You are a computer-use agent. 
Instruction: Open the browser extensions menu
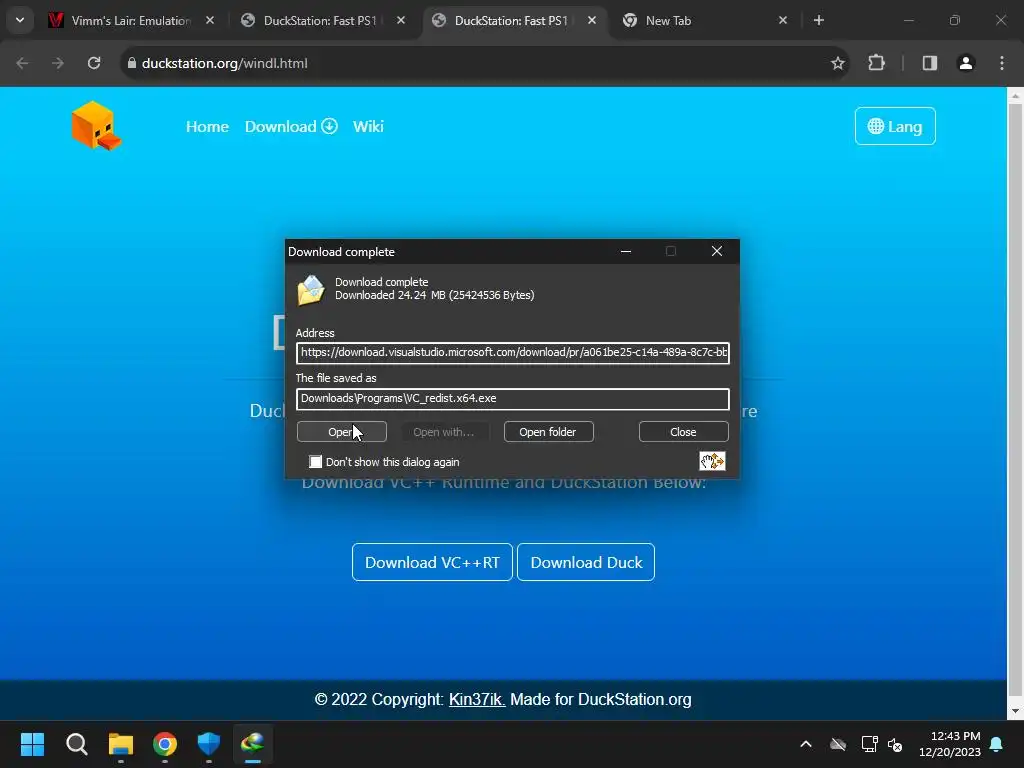(x=876, y=63)
